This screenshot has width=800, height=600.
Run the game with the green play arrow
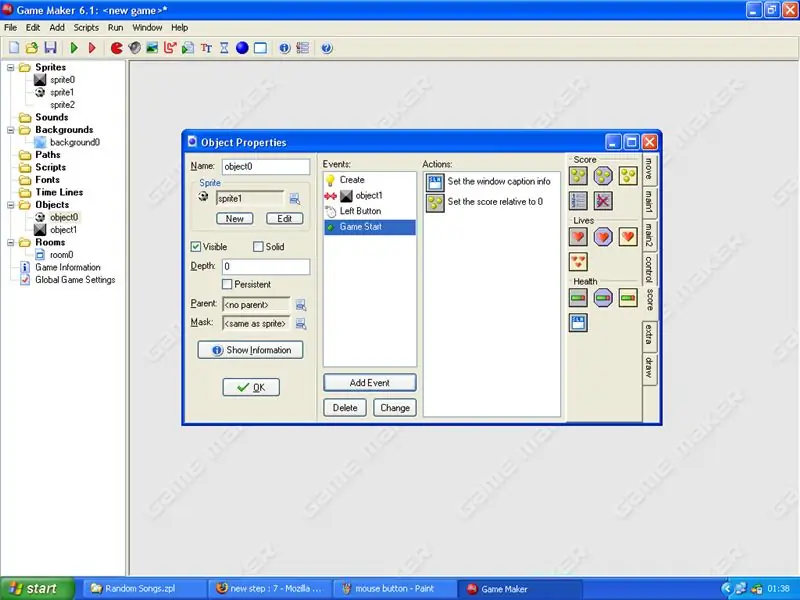(x=74, y=48)
